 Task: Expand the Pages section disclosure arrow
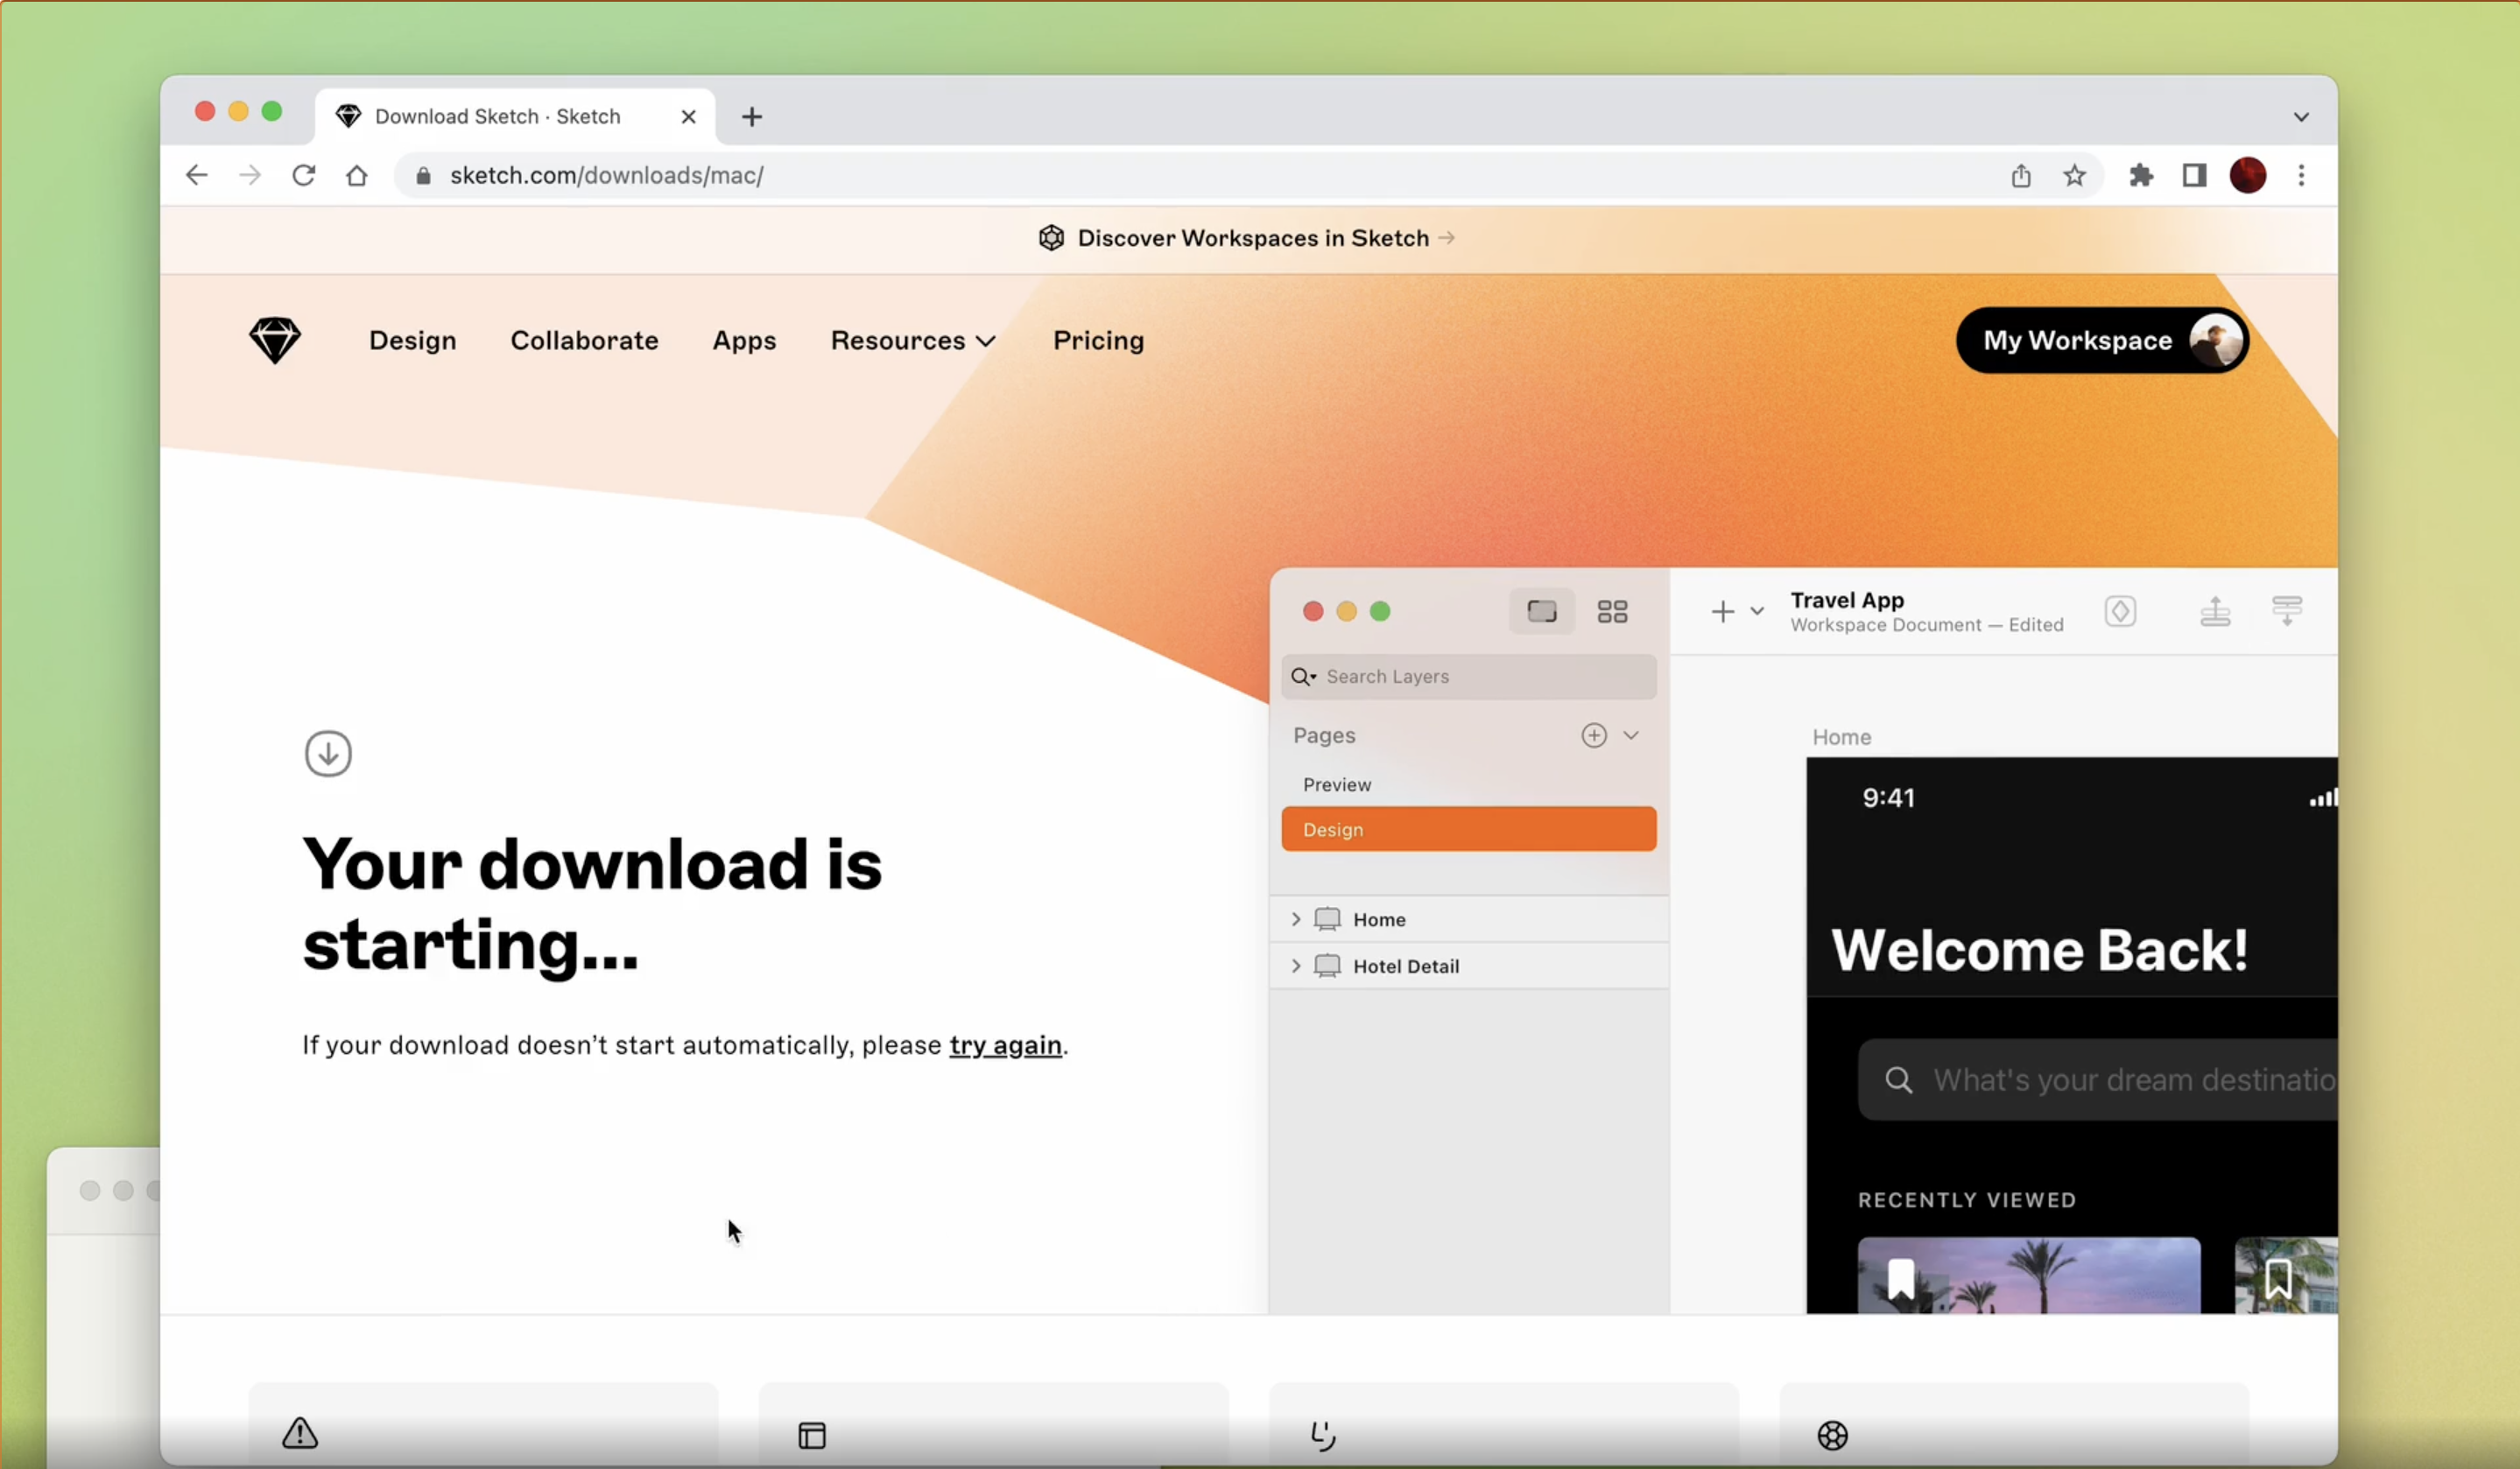coord(1630,734)
